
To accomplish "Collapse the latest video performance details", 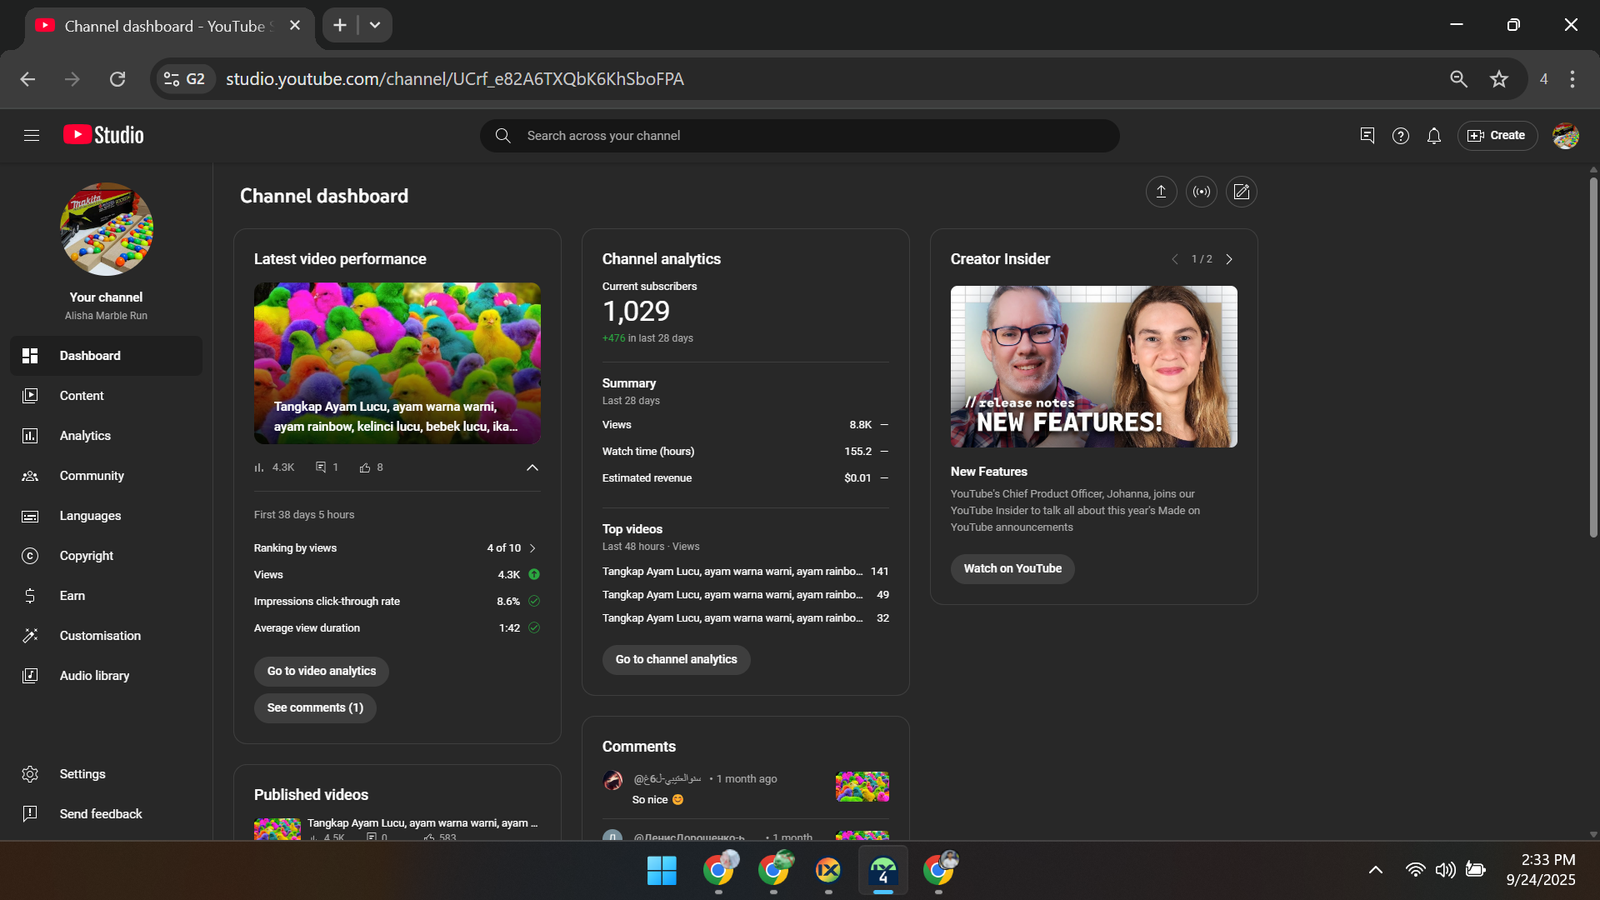I will 532,468.
